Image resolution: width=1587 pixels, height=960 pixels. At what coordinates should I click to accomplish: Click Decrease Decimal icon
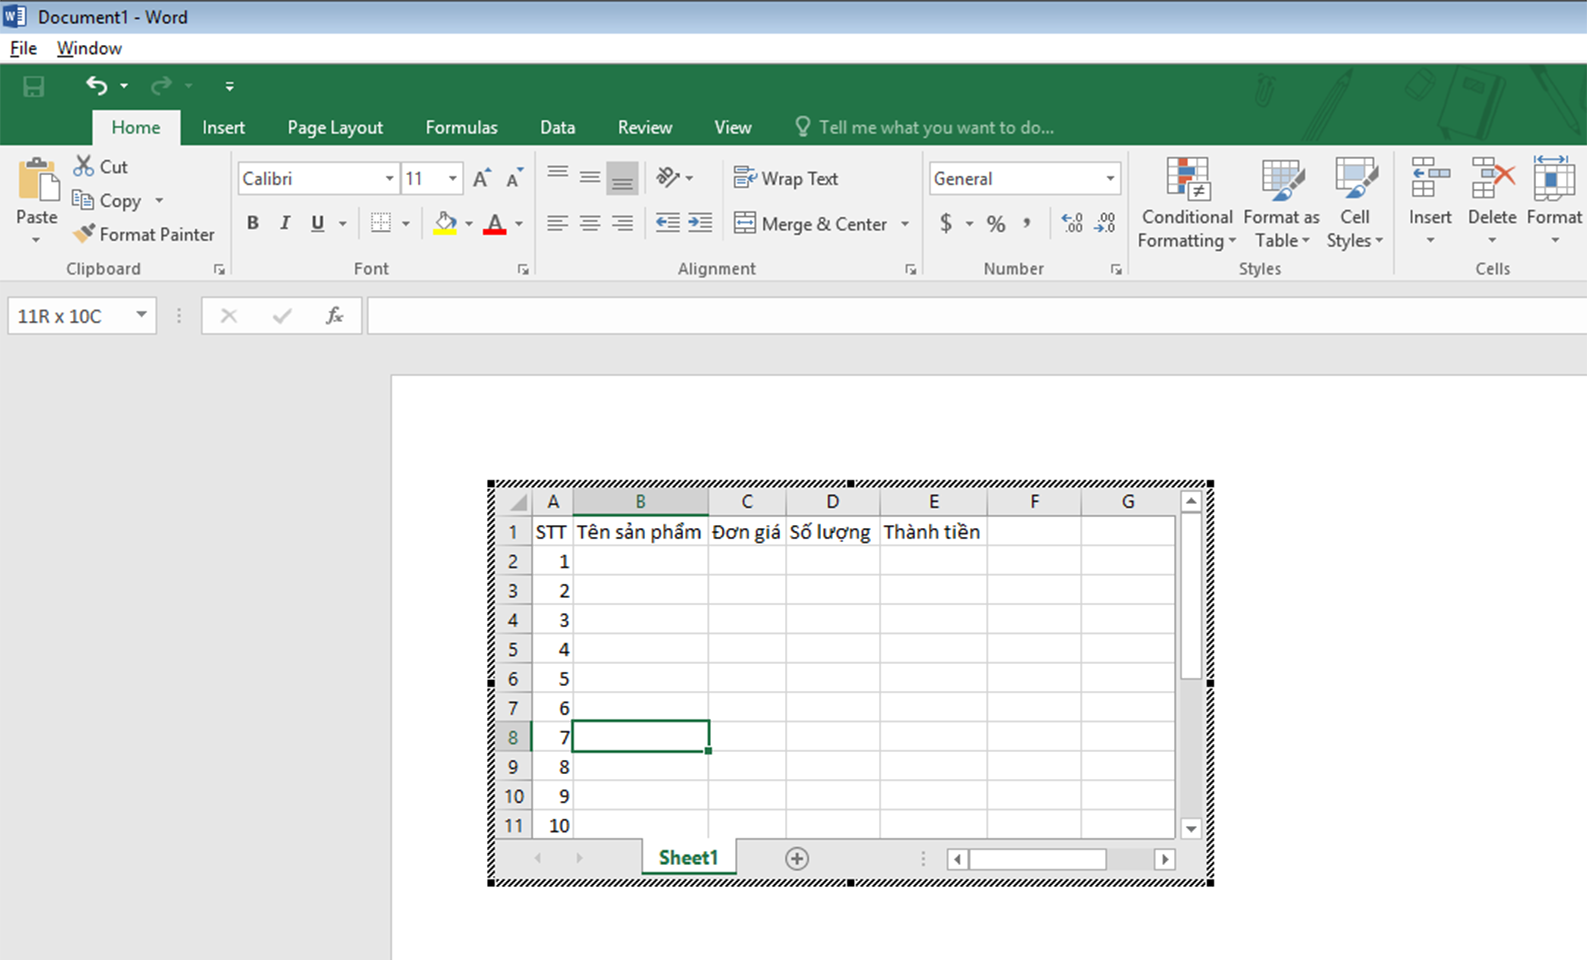(x=1105, y=223)
